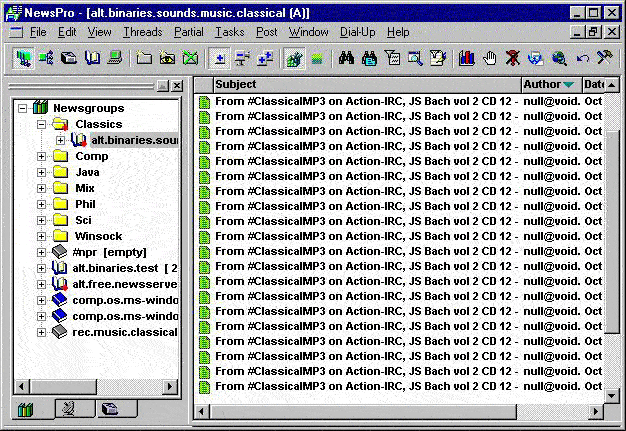Expand the alt.binaries.sou group node
The height and width of the screenshot is (431, 626).
(x=60, y=140)
